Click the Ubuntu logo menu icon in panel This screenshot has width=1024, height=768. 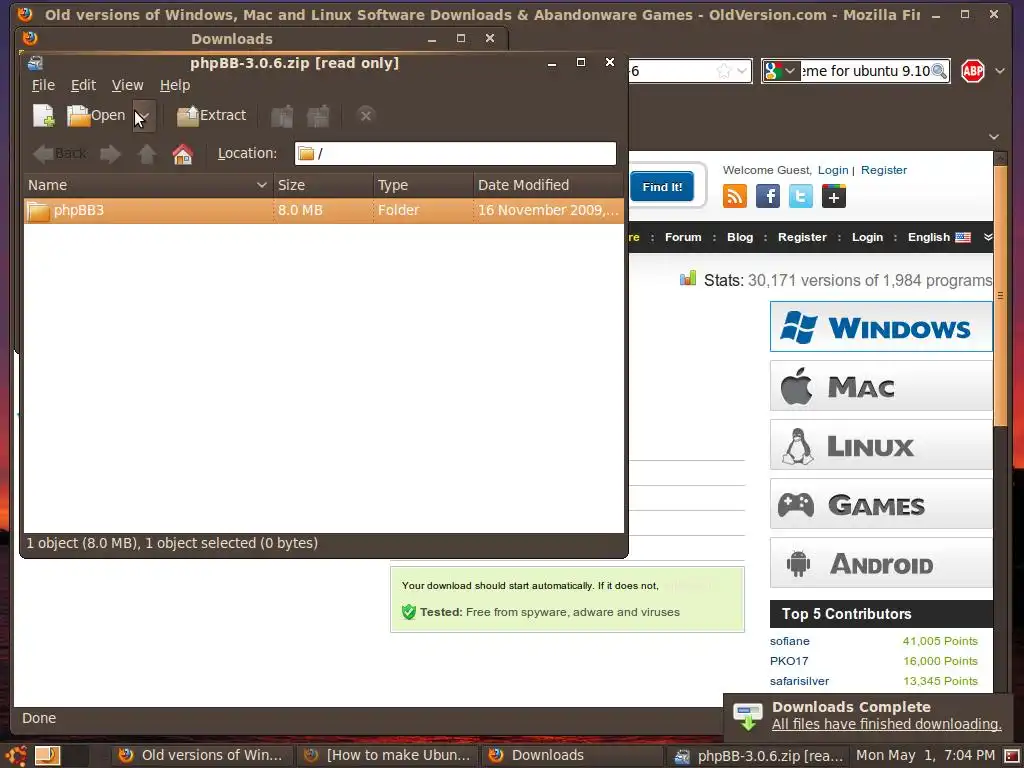coord(16,756)
